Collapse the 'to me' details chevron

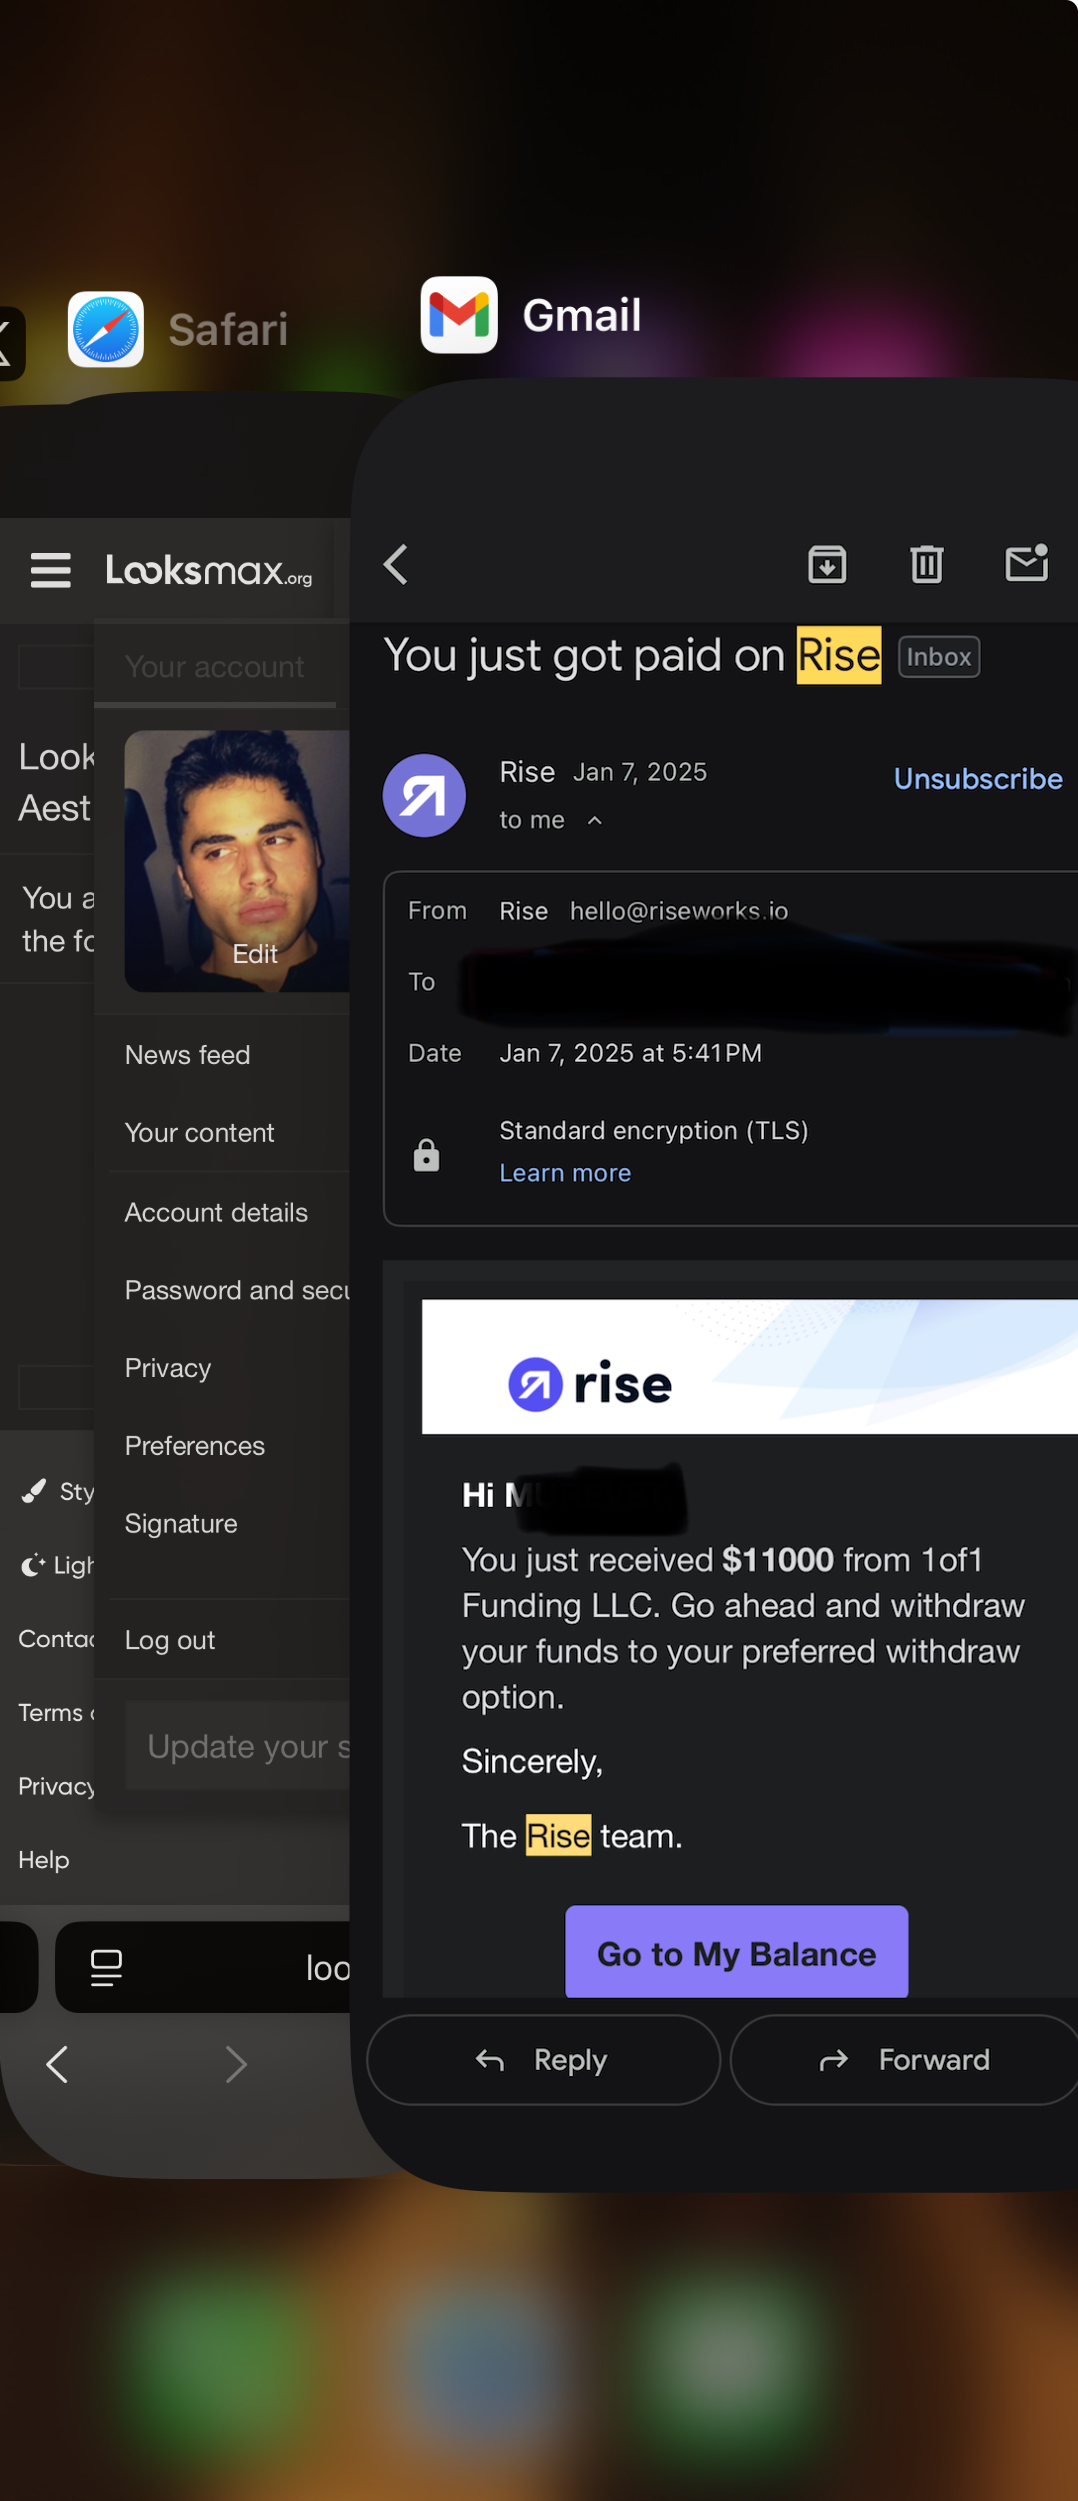click(x=595, y=821)
